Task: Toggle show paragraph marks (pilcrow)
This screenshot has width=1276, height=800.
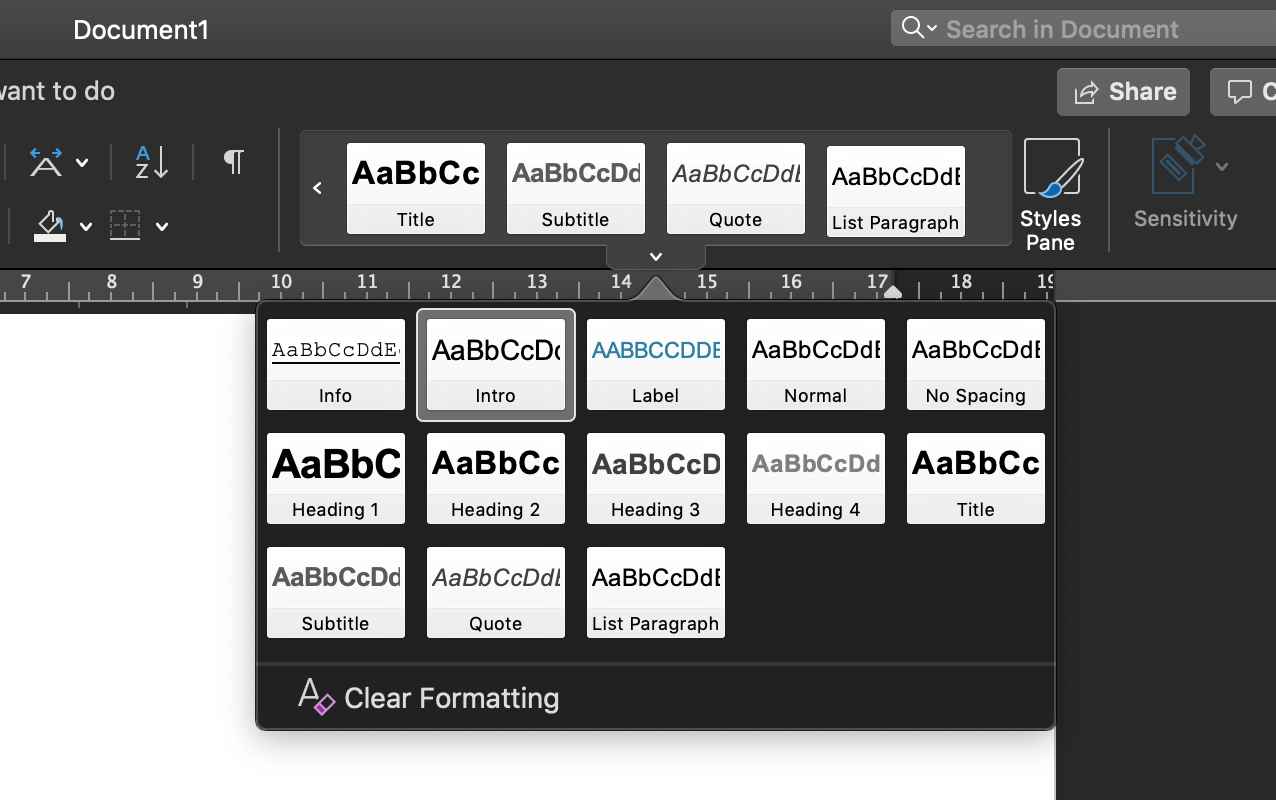Action: pyautogui.click(x=233, y=161)
